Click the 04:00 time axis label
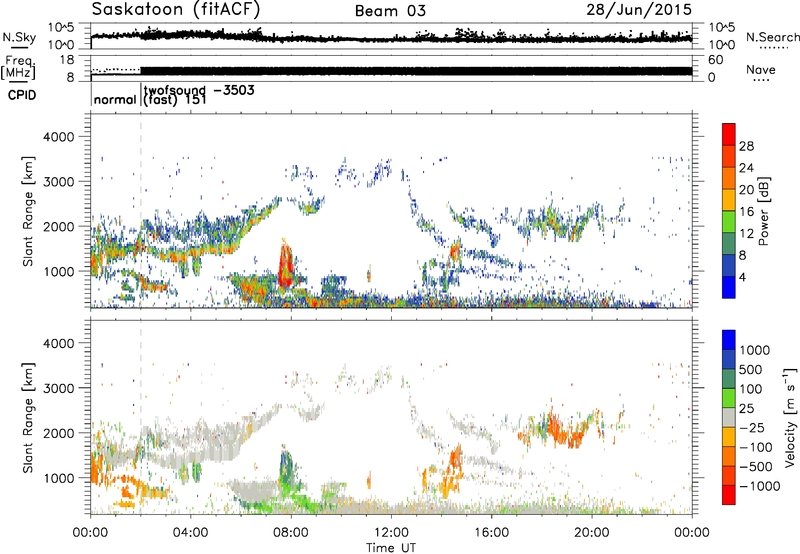800x554 pixels. tap(190, 532)
